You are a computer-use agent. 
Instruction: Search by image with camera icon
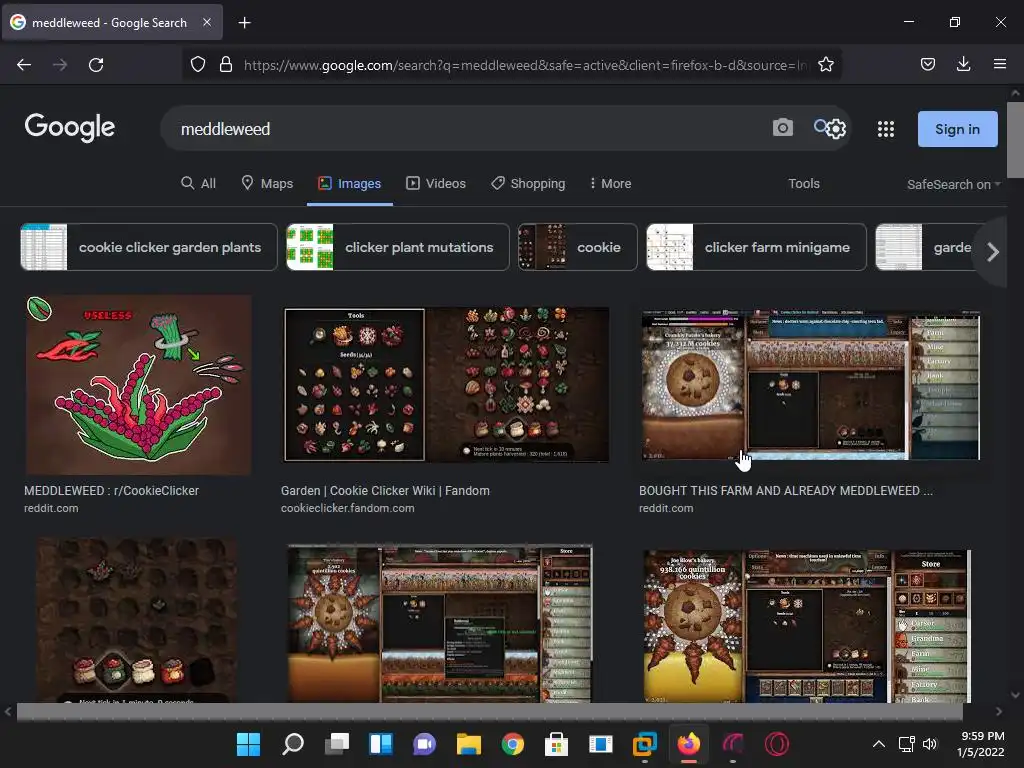tap(782, 127)
